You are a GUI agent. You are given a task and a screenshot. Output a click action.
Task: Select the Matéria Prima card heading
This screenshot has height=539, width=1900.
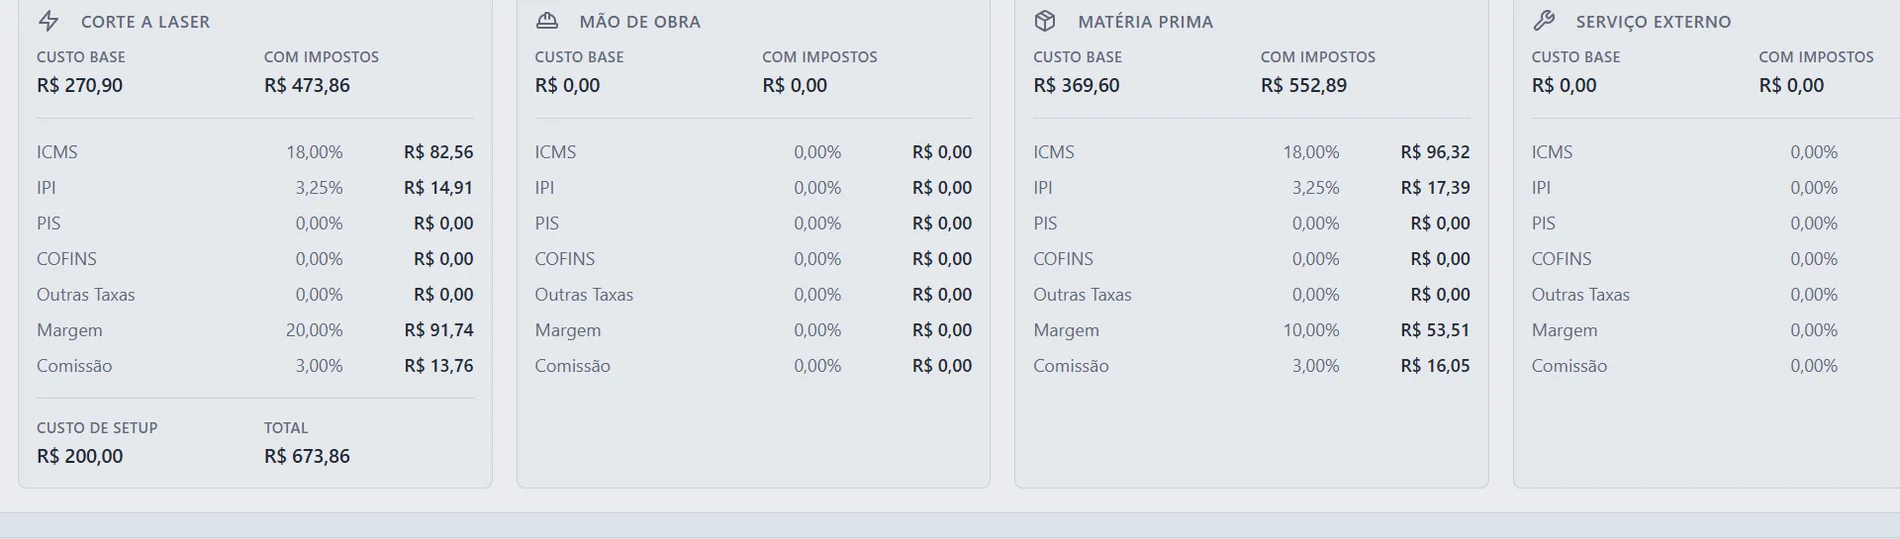click(1145, 22)
